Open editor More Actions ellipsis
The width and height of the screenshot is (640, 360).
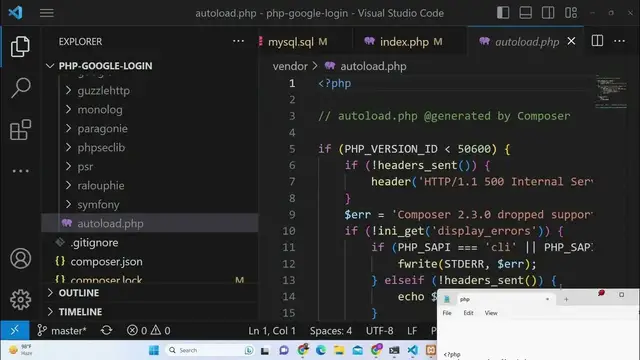click(x=619, y=41)
